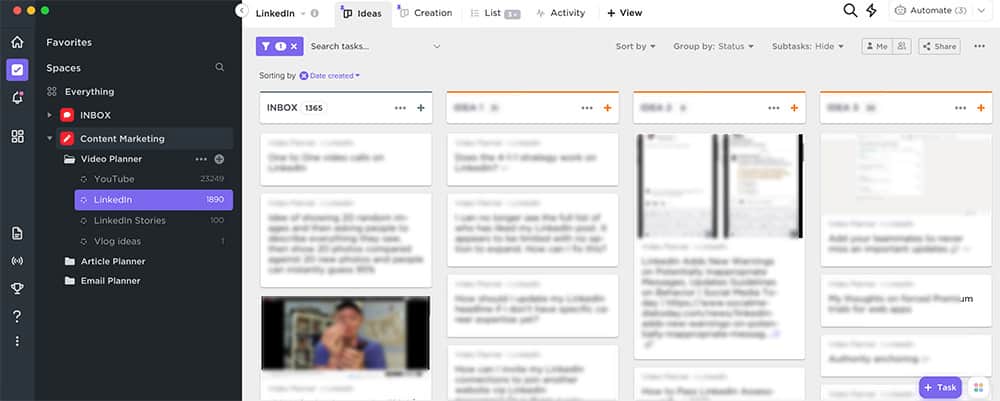
Task: Open the Home icon in left rail
Action: 17,42
